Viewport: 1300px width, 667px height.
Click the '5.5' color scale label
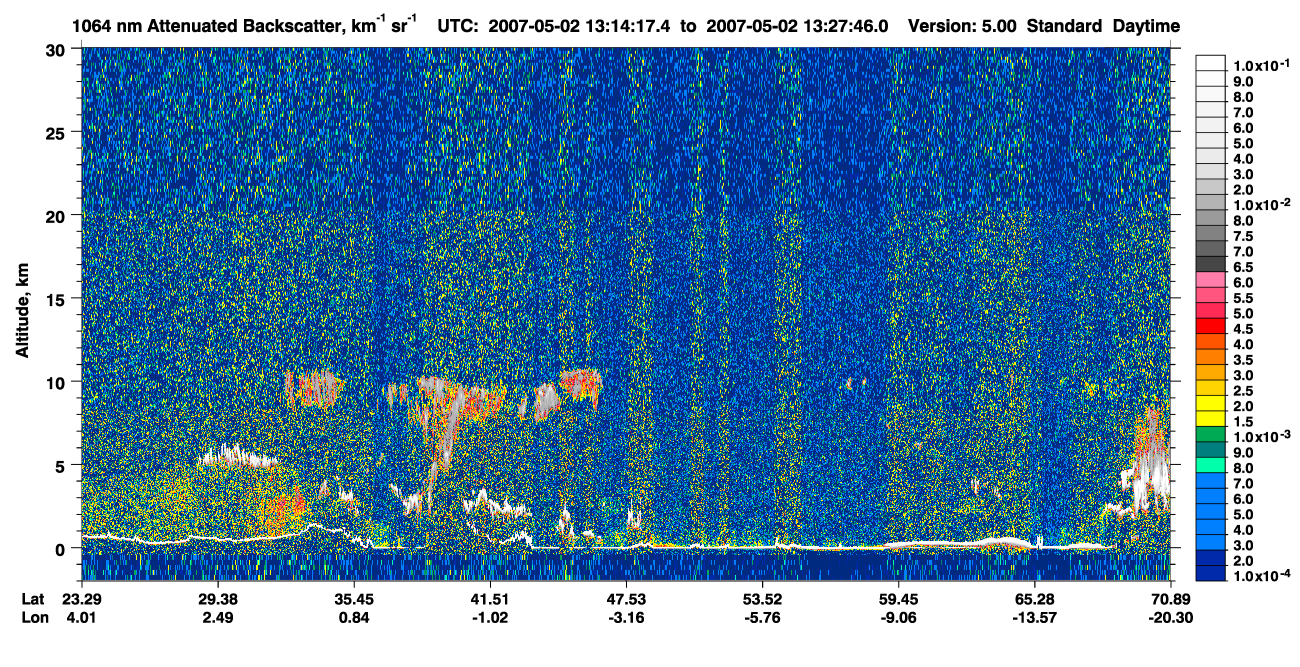(1243, 298)
